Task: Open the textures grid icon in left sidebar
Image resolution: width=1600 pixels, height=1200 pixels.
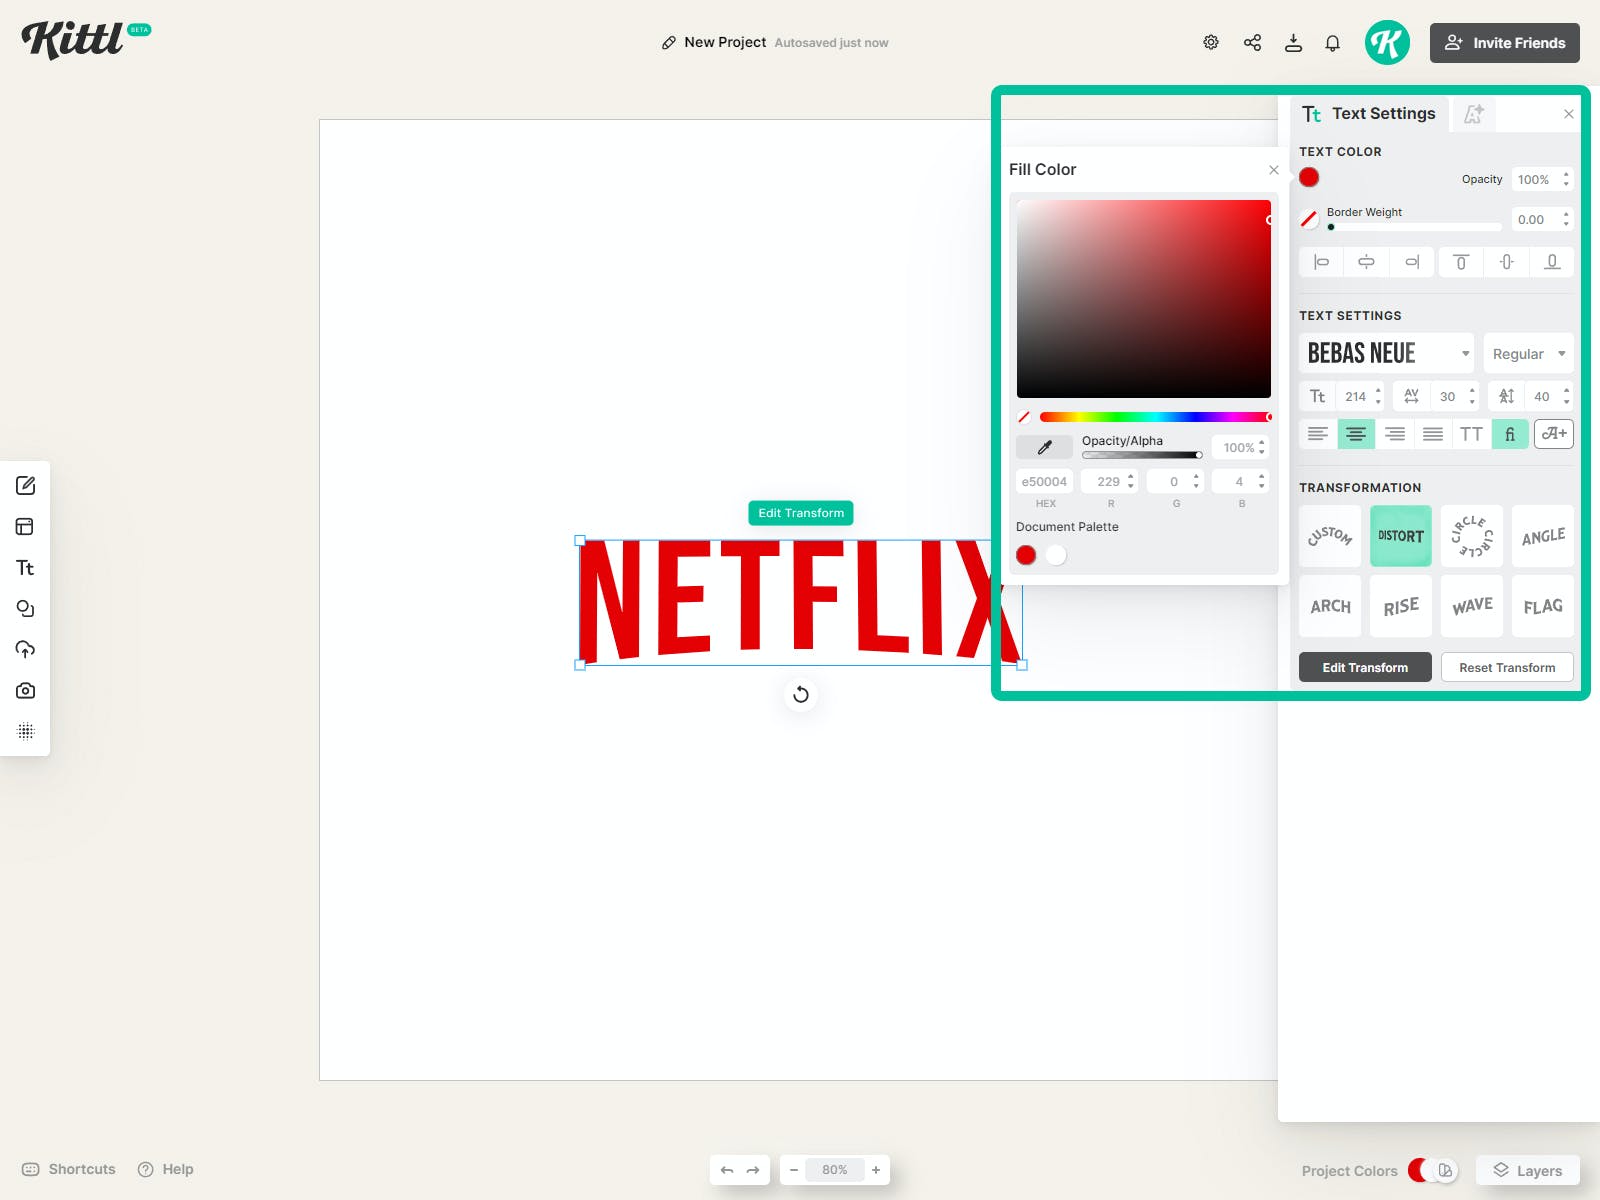Action: click(26, 732)
